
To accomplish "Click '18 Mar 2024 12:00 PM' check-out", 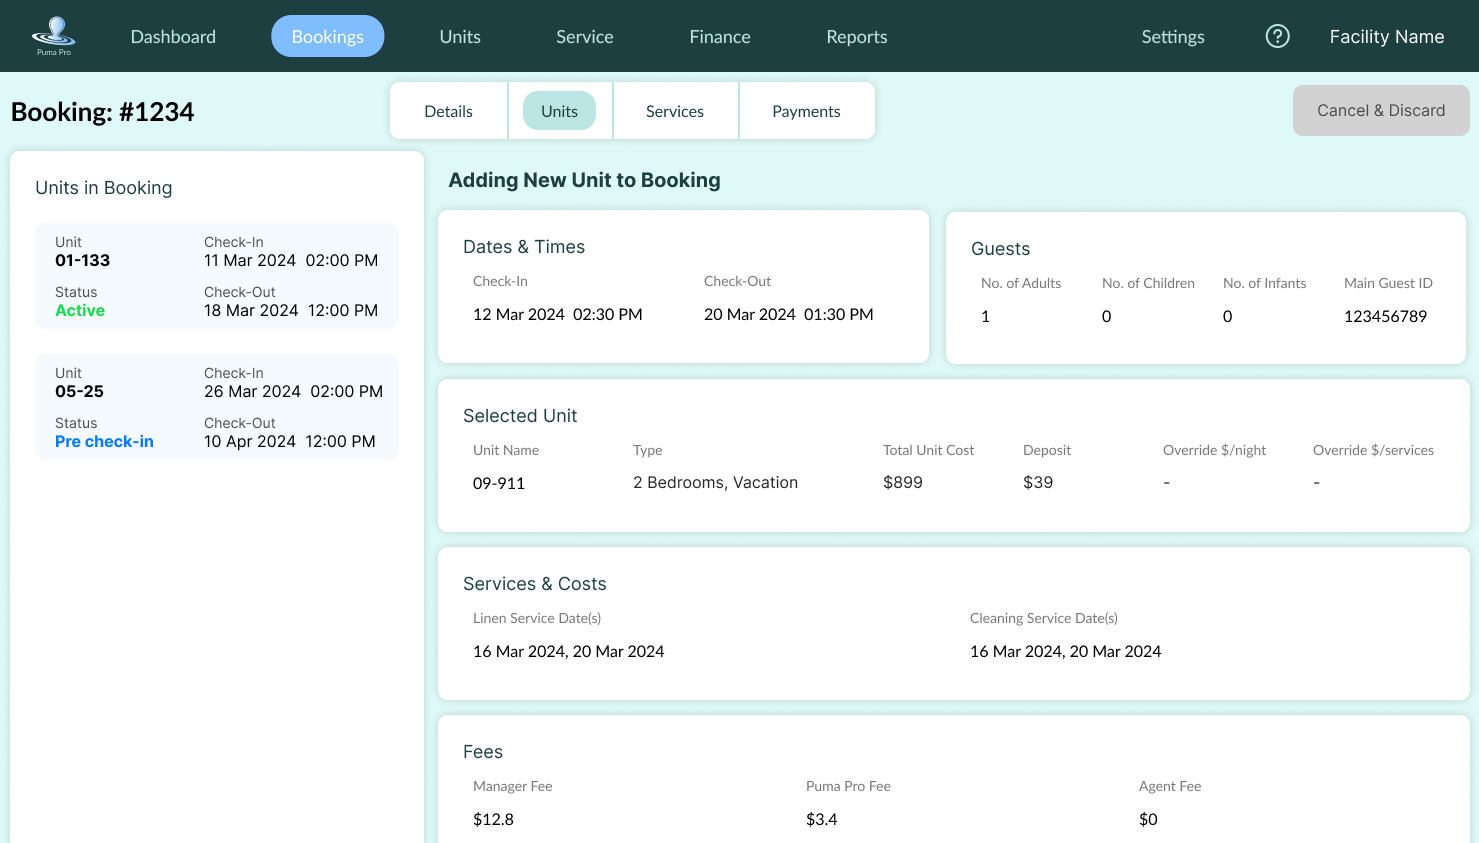I will click(291, 311).
